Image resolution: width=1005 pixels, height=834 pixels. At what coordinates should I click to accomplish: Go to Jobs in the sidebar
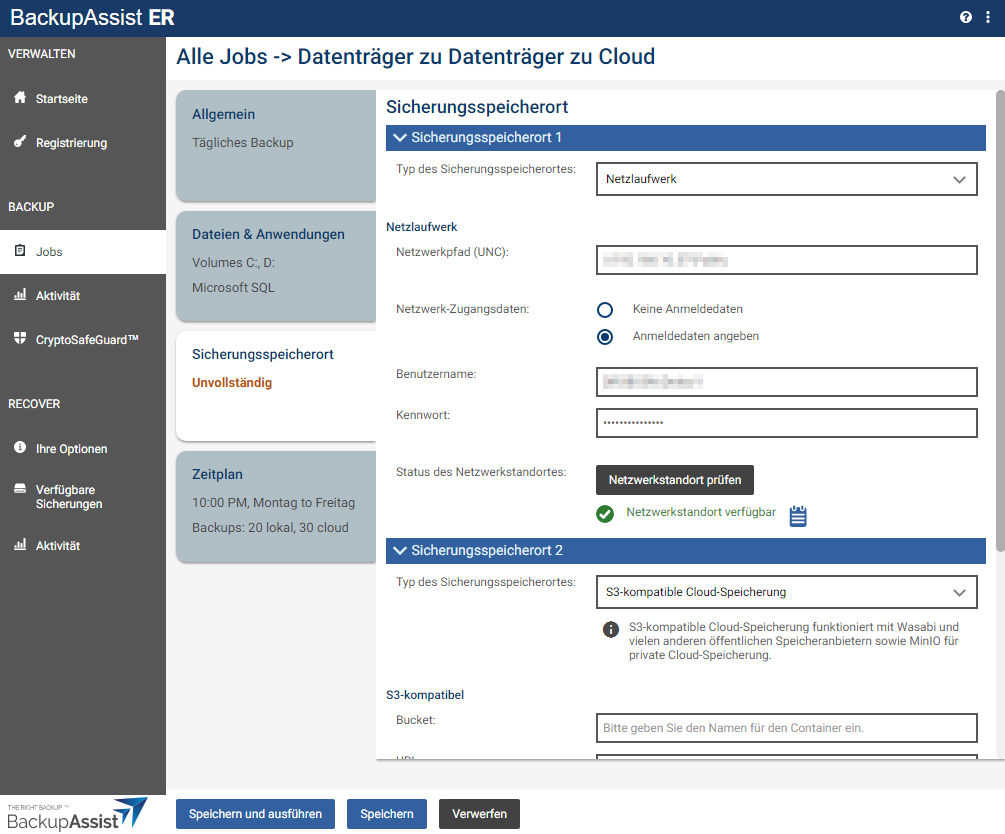click(x=49, y=252)
